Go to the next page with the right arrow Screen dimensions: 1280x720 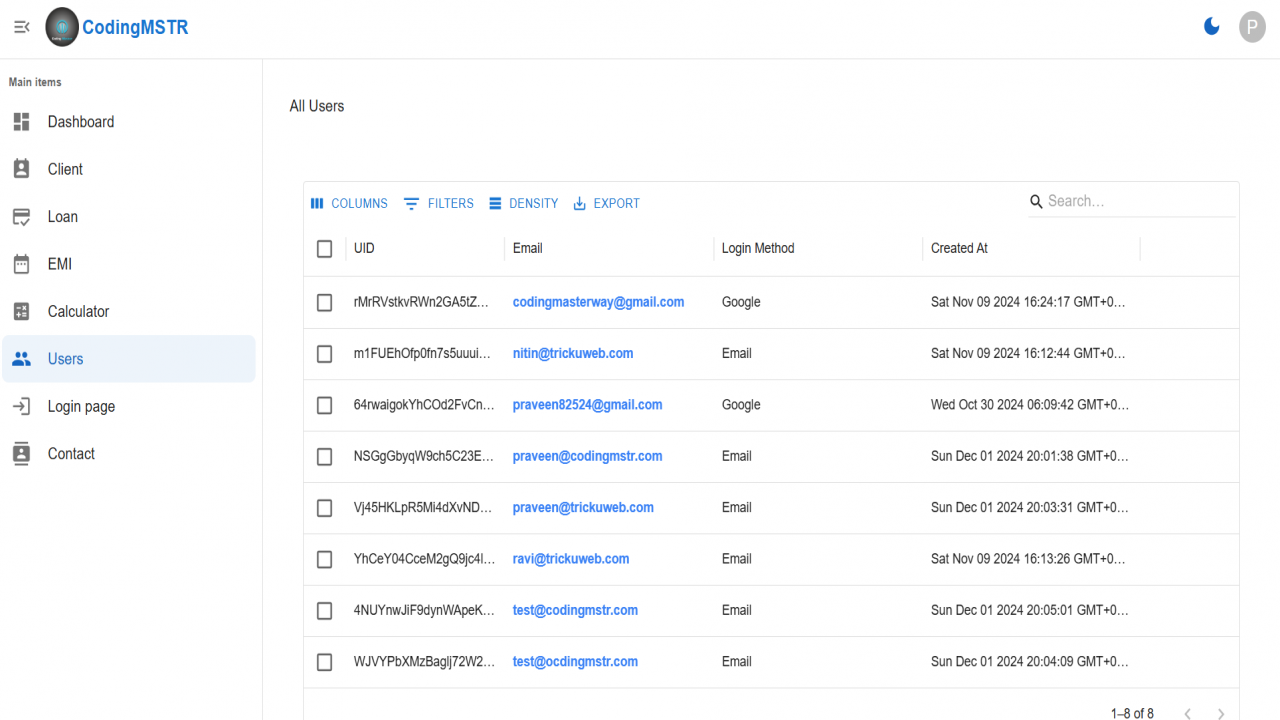coord(1221,714)
